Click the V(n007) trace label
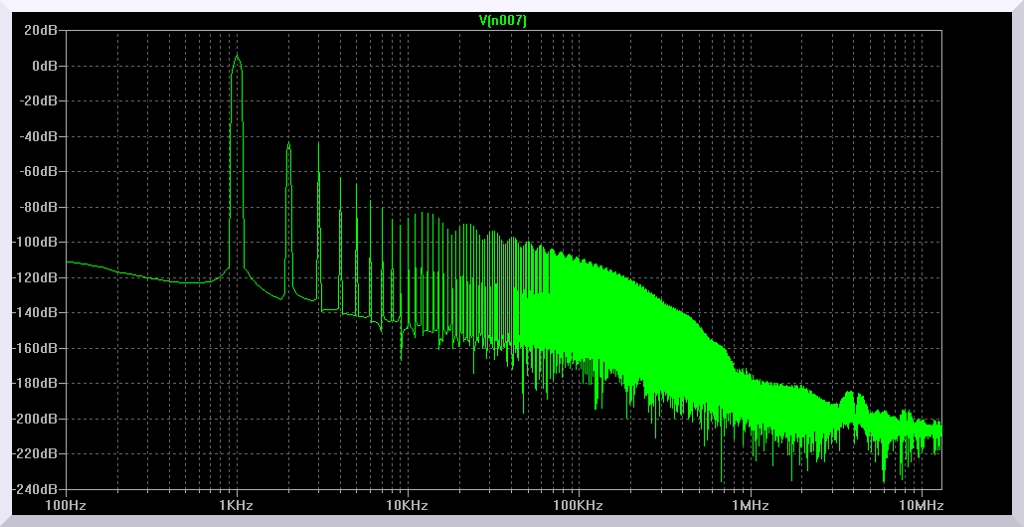This screenshot has height=527, width=1024. click(503, 20)
